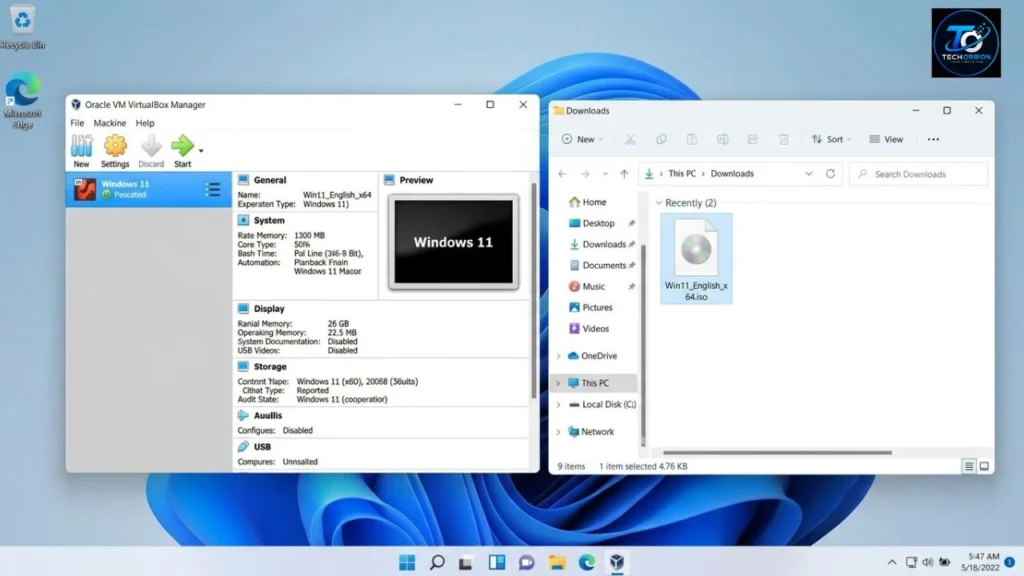
Task: Expand the Network tree node
Action: 558,432
